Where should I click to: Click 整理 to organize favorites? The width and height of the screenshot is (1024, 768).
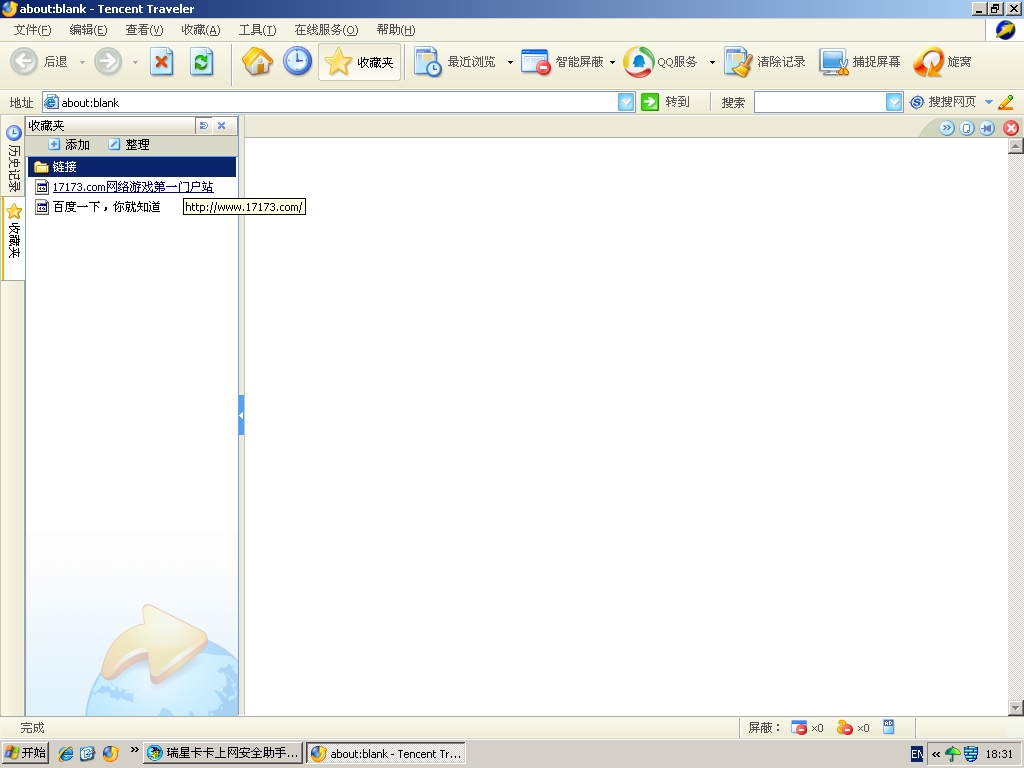tap(129, 145)
